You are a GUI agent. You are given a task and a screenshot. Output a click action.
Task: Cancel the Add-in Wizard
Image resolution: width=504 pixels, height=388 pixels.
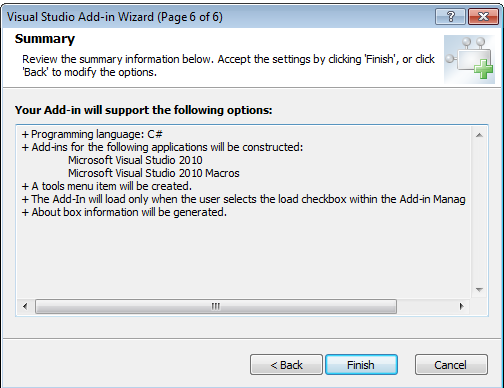click(451, 365)
